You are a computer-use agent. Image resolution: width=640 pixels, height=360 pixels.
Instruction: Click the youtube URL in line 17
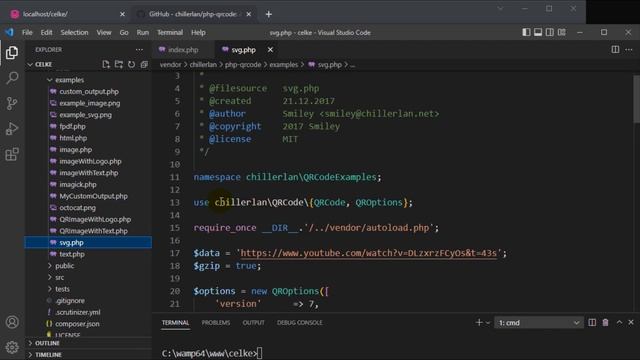(369, 253)
